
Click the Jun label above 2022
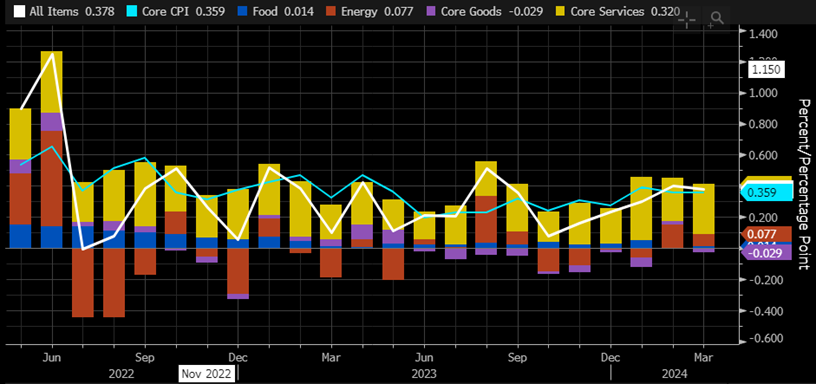click(52, 358)
